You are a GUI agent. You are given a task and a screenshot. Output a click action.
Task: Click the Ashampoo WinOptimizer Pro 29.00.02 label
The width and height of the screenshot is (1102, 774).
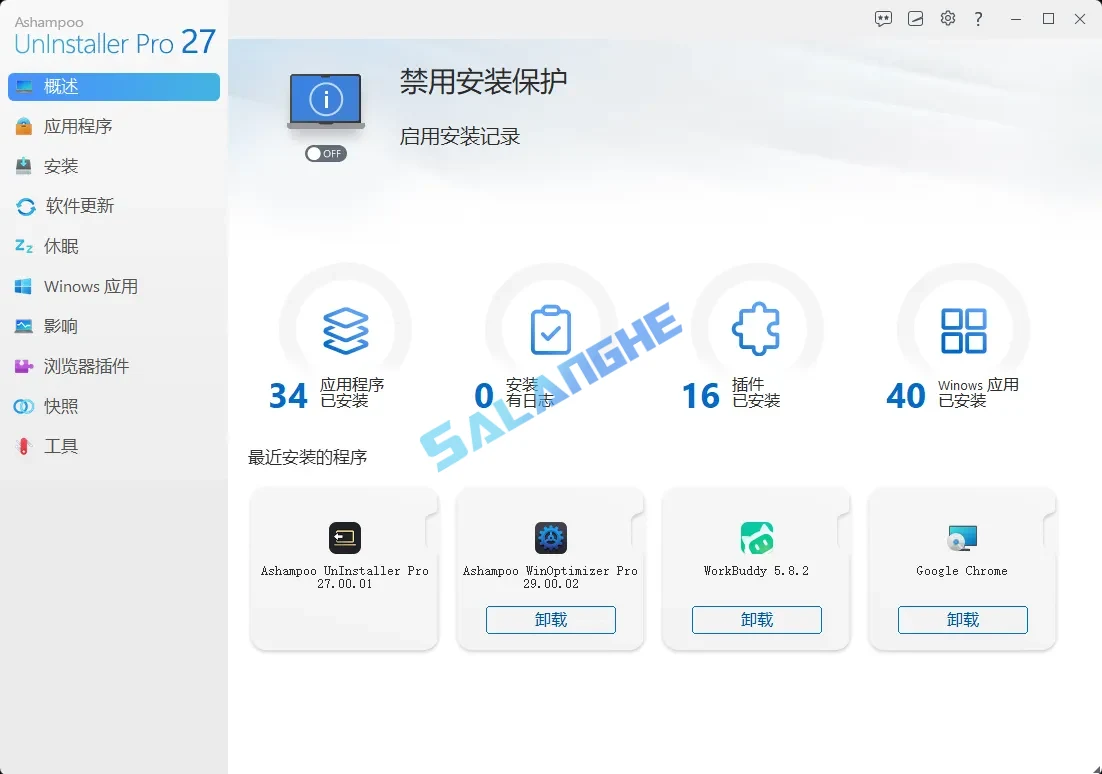tap(550, 577)
